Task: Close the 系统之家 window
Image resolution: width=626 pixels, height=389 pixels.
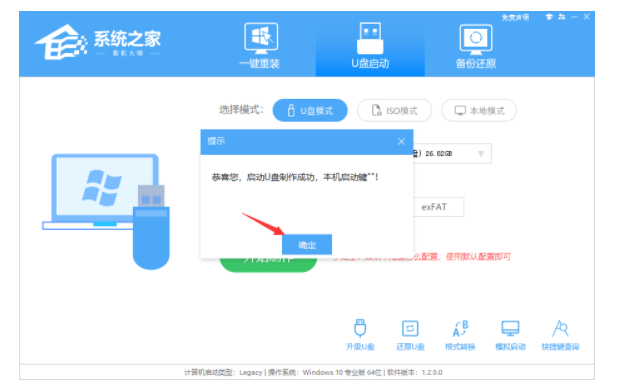Action: coord(586,17)
